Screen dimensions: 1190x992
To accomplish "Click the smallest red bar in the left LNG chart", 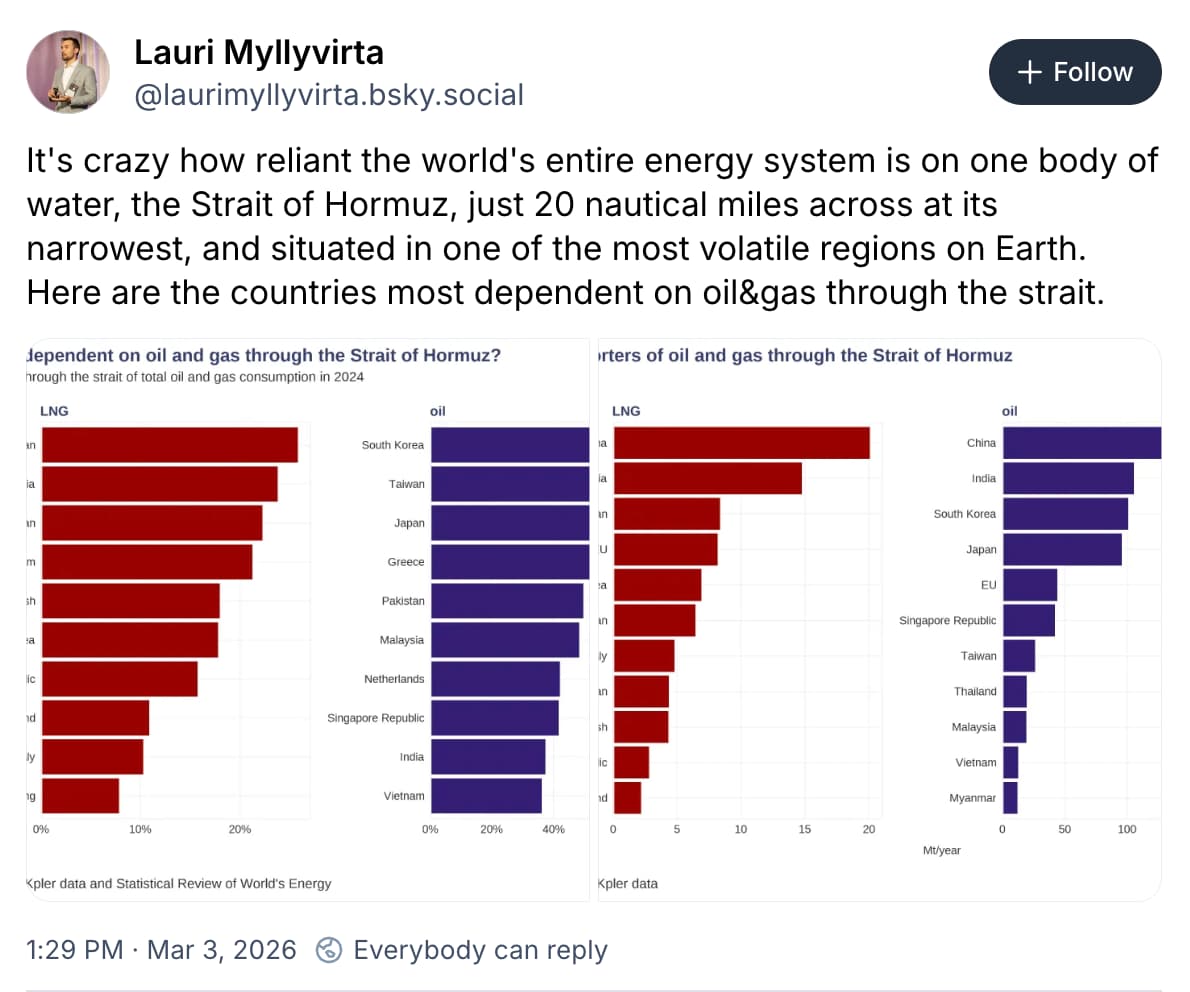I will (80, 795).
